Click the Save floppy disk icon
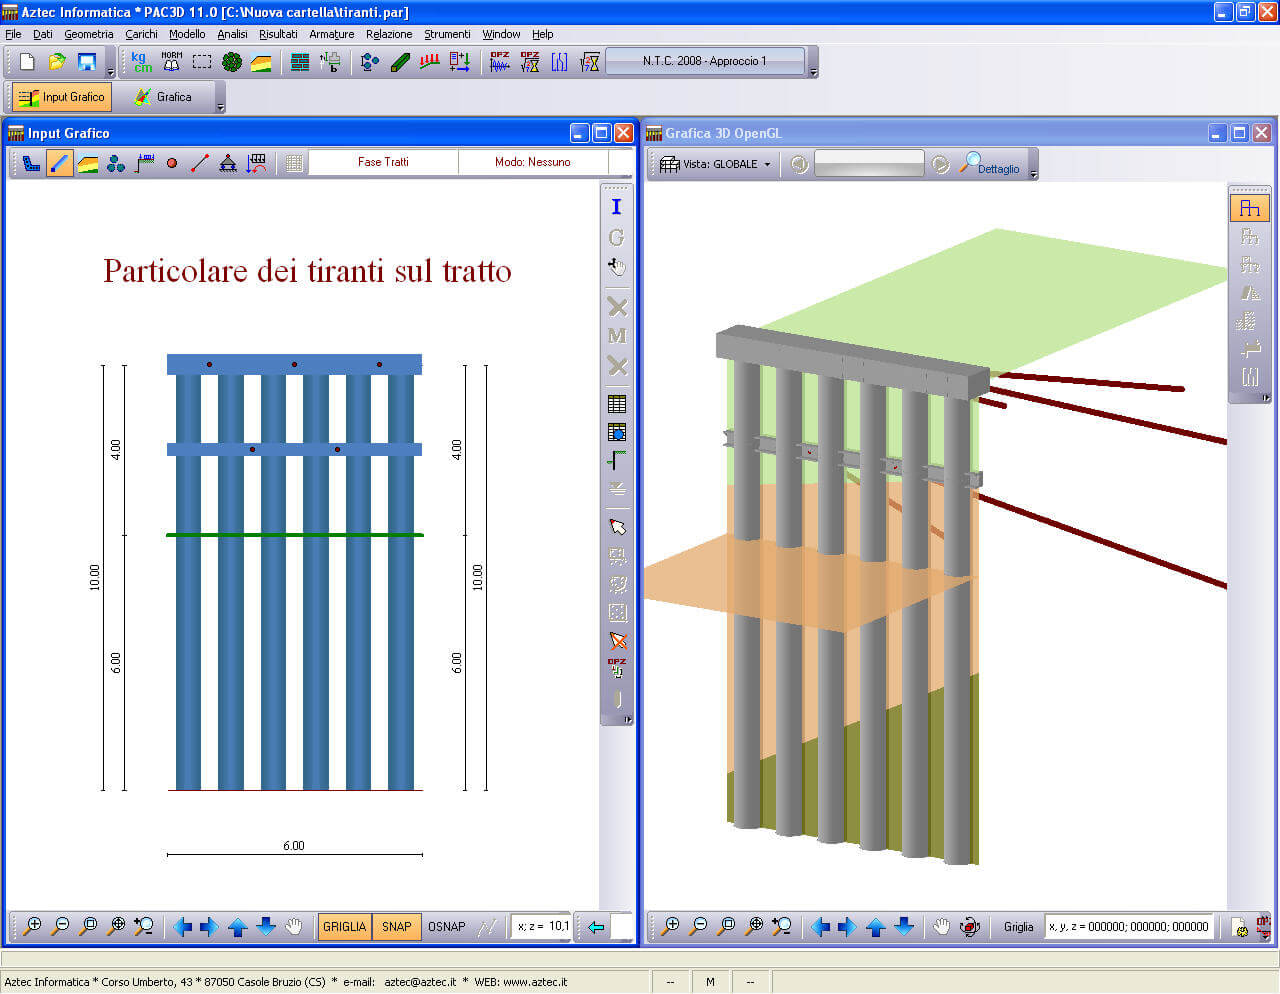 point(86,62)
